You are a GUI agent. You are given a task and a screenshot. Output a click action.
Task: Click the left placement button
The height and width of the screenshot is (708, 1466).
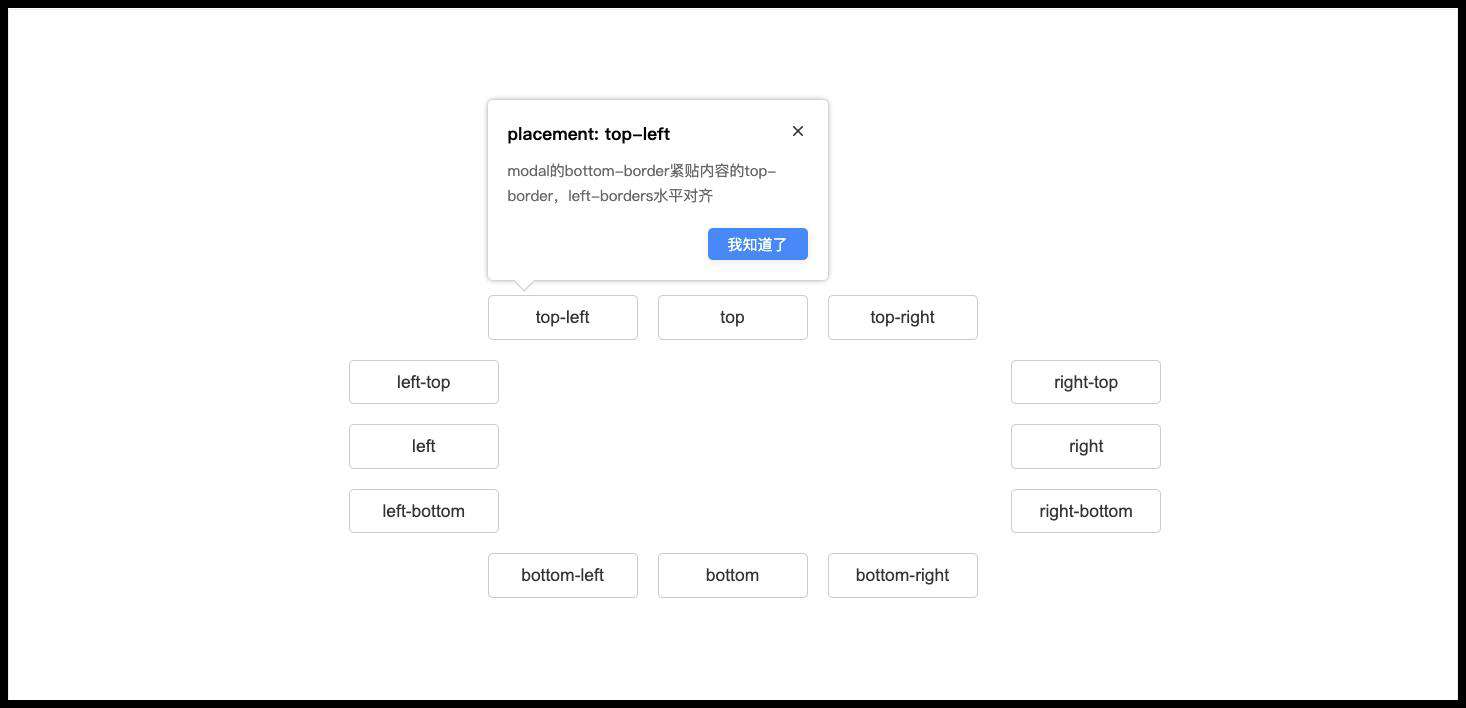coord(424,446)
